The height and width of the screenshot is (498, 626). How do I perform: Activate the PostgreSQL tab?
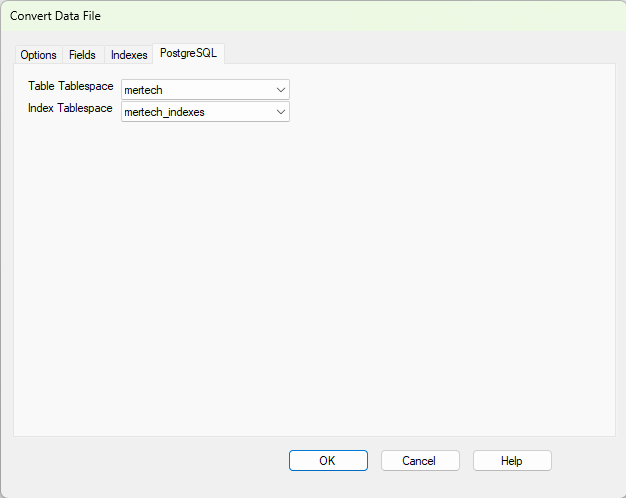(188, 53)
